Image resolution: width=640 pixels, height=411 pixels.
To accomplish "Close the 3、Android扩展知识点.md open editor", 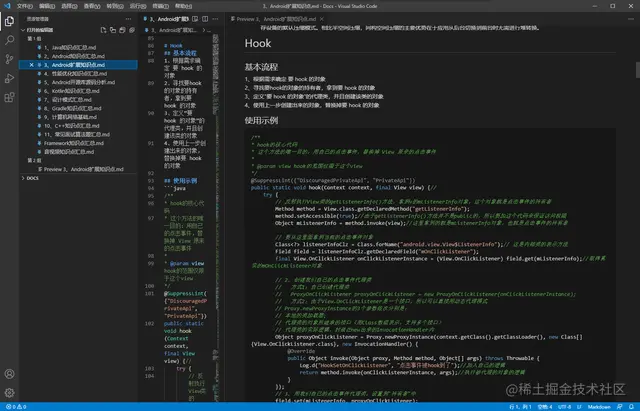I will [31, 64].
